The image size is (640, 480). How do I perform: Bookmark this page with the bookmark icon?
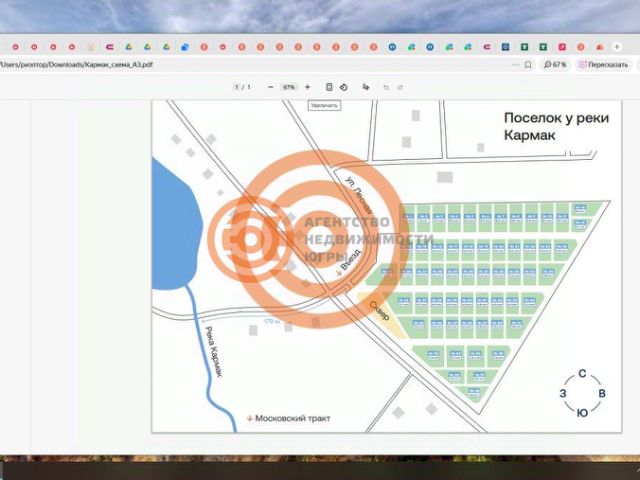(x=528, y=65)
